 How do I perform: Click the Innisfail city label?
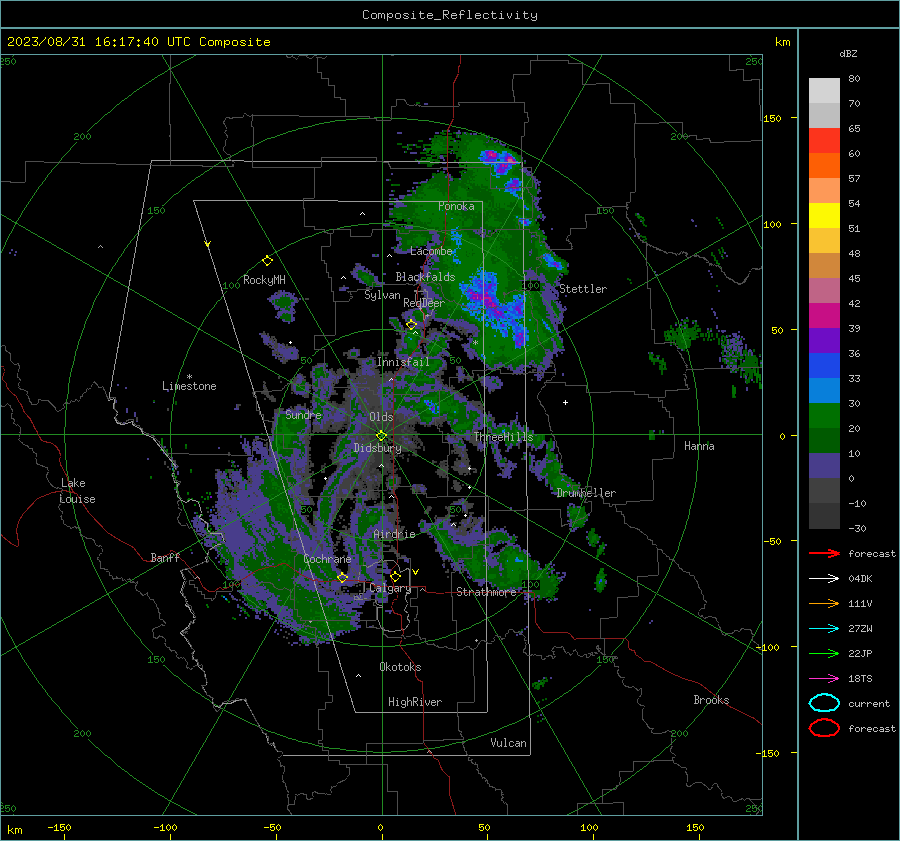(x=403, y=362)
